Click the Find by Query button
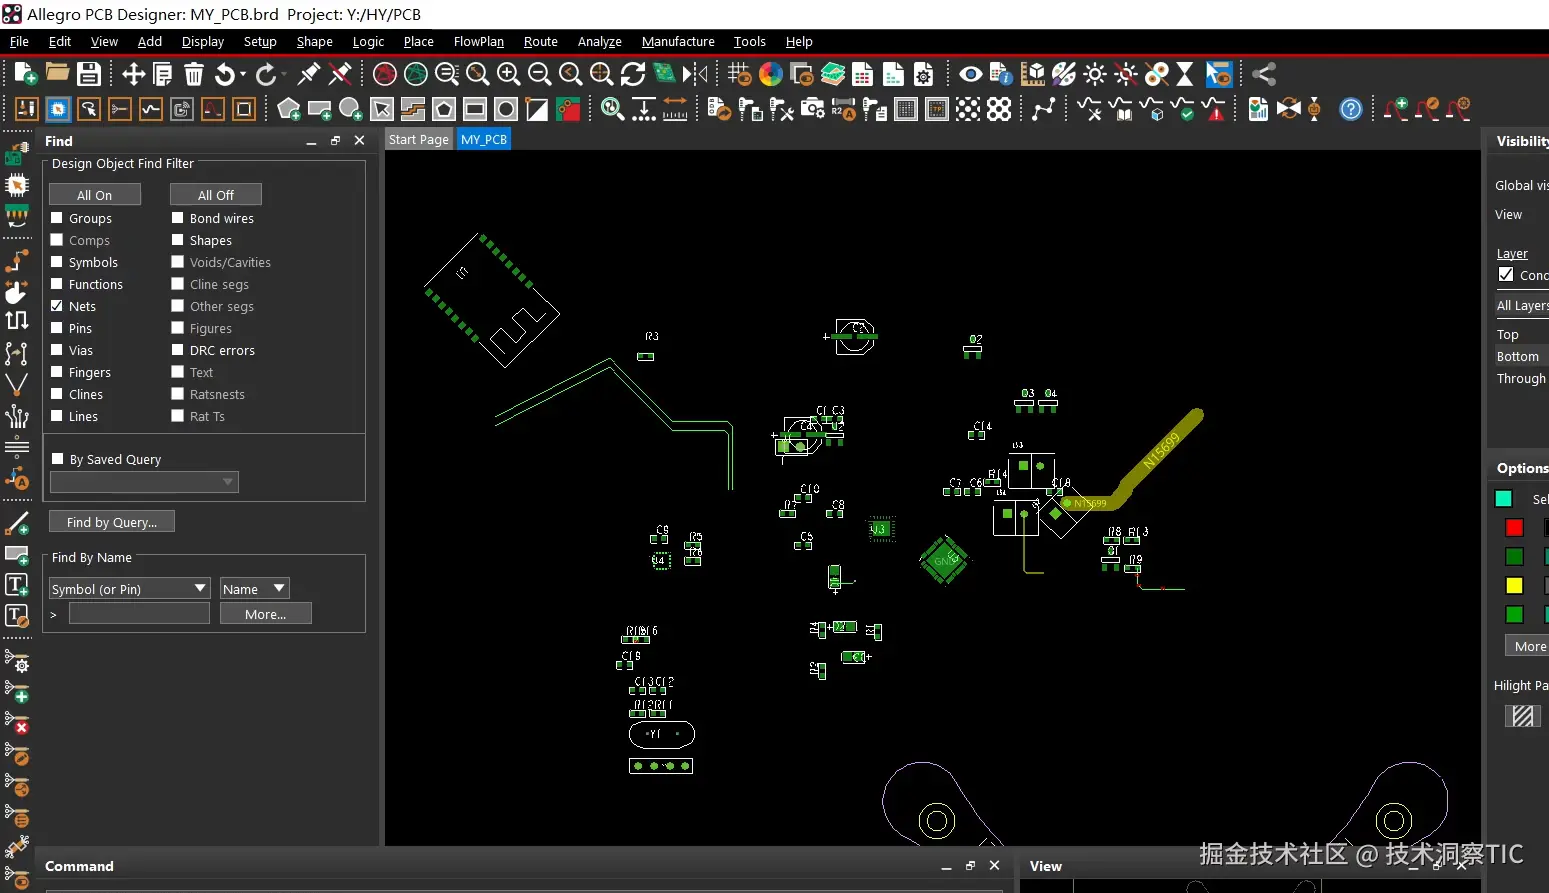This screenshot has width=1549, height=893. point(111,522)
